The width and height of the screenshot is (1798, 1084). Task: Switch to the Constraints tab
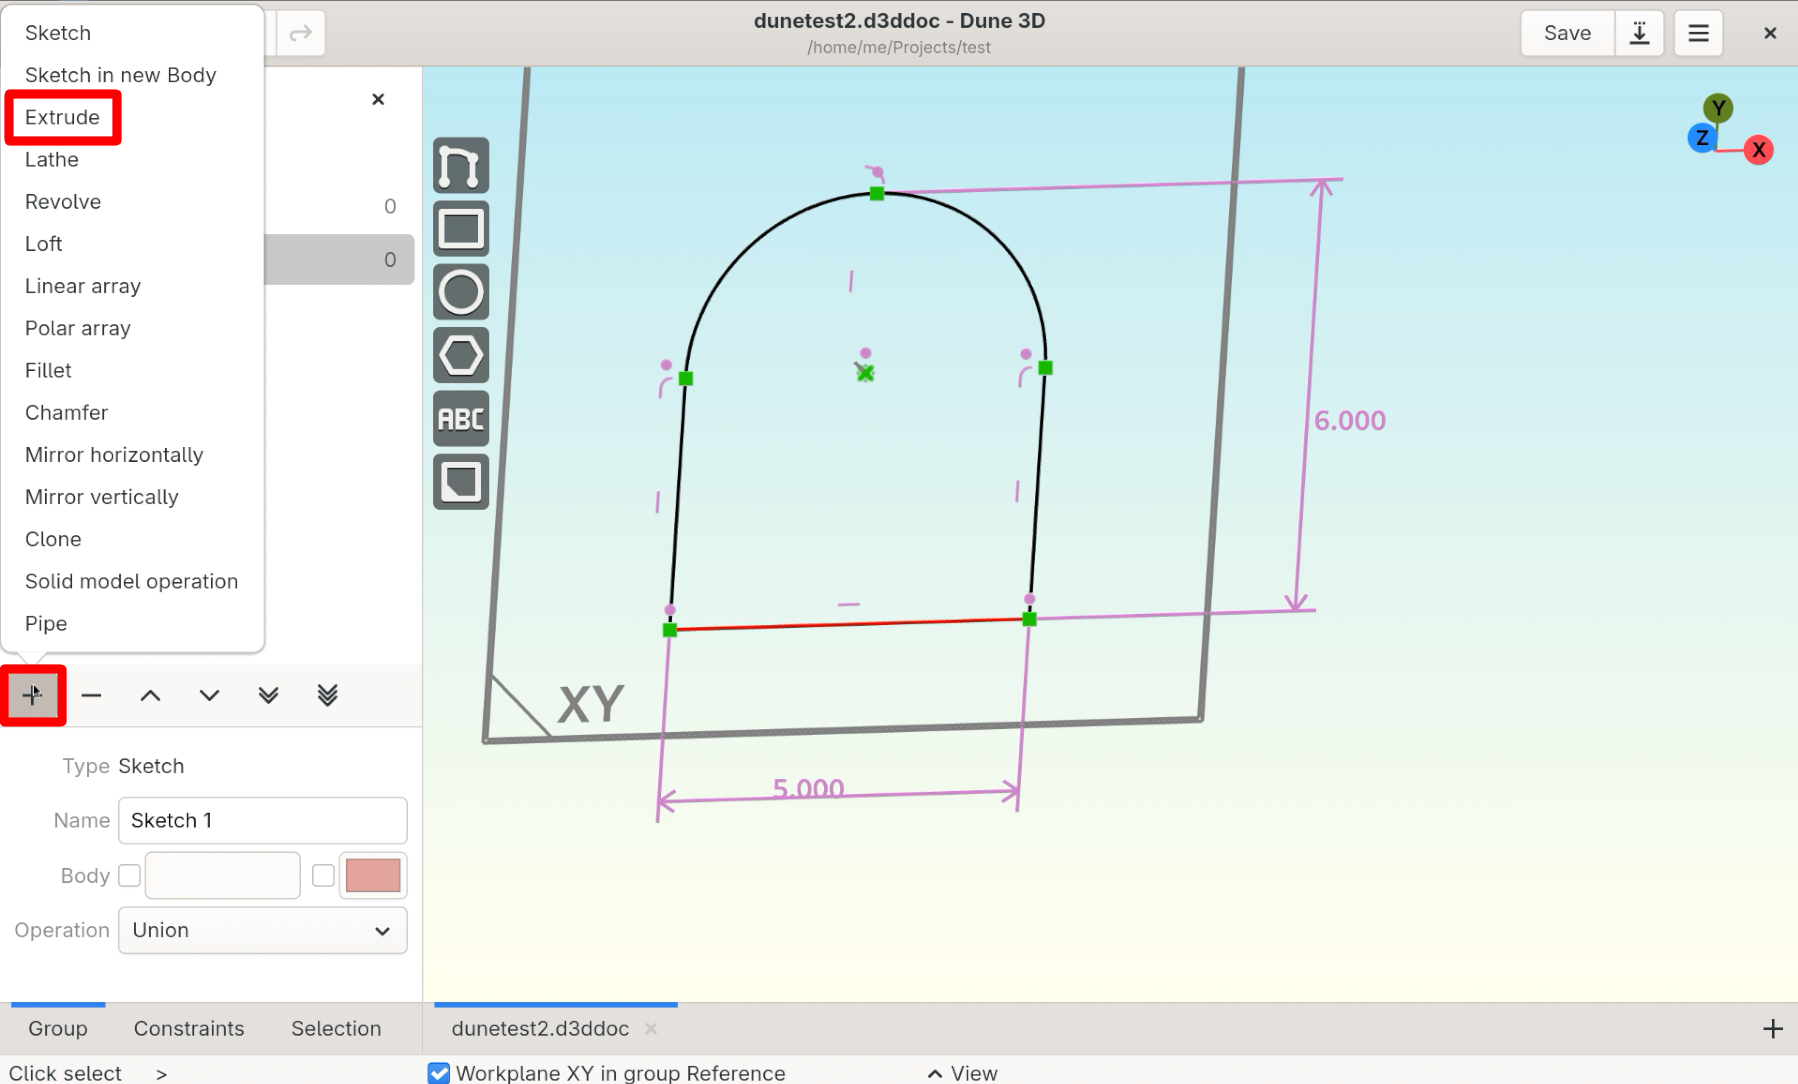pos(189,1028)
